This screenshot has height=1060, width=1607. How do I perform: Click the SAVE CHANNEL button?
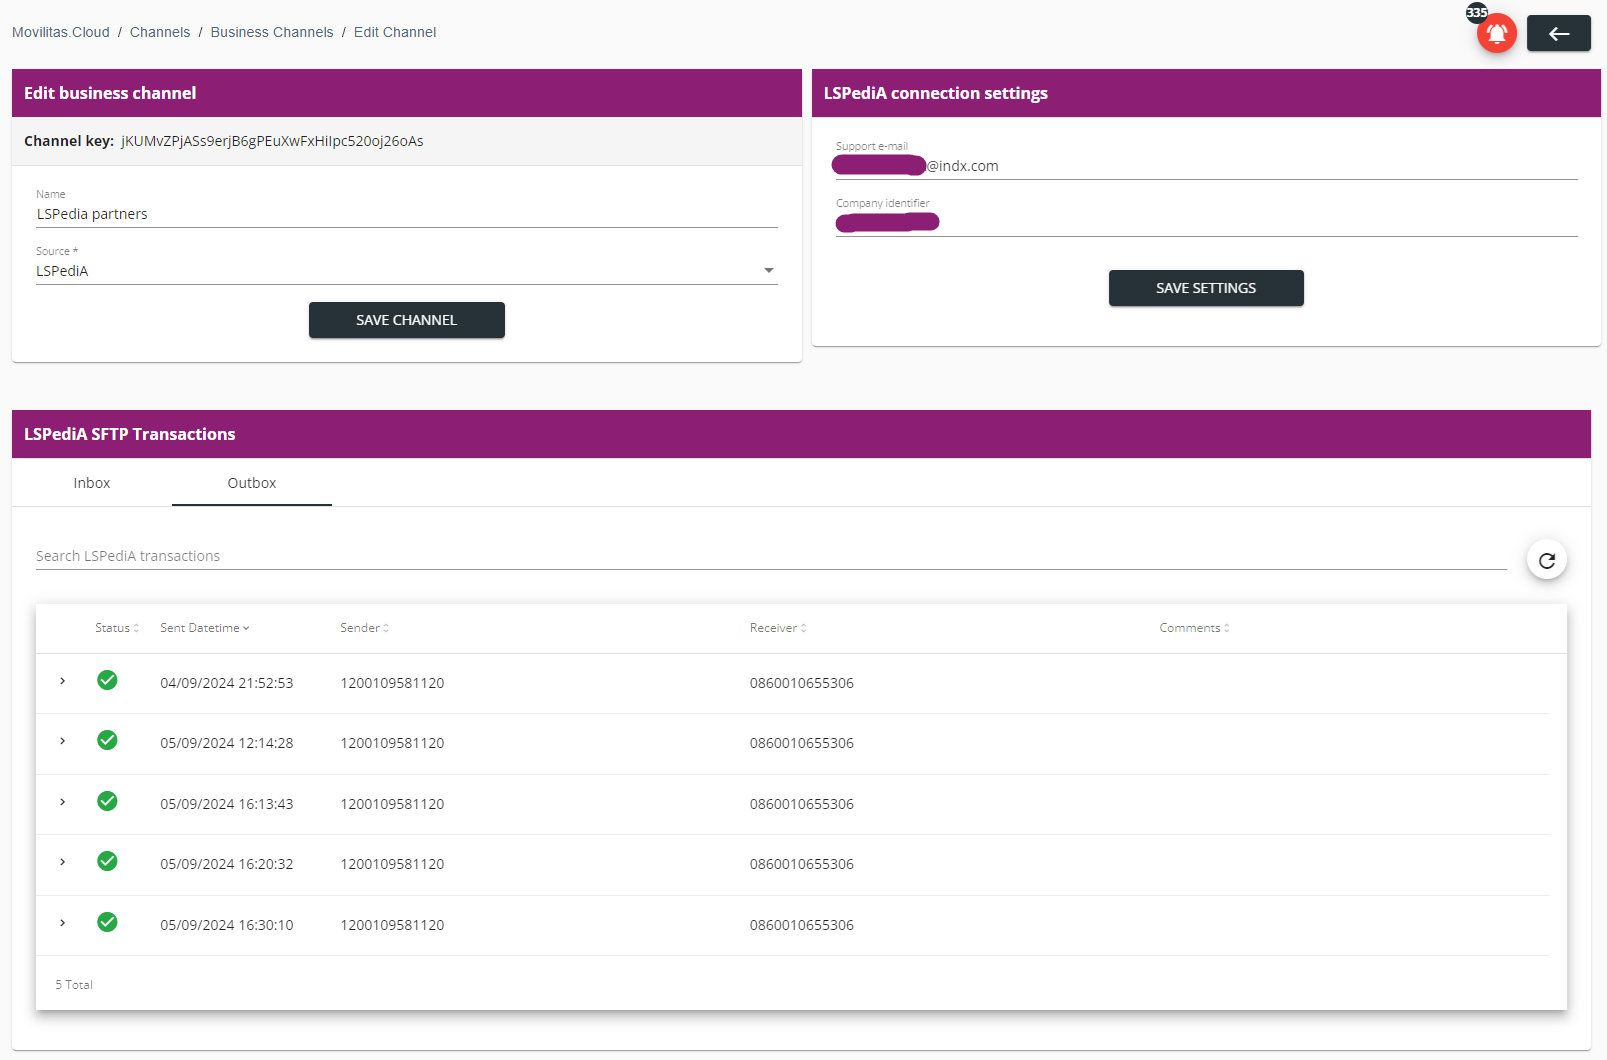point(407,320)
